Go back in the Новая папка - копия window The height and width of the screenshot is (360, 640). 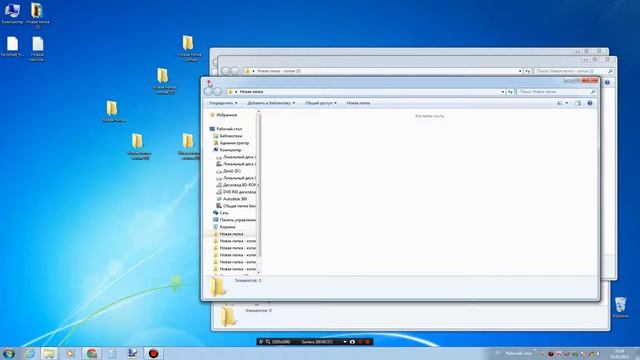(x=225, y=71)
